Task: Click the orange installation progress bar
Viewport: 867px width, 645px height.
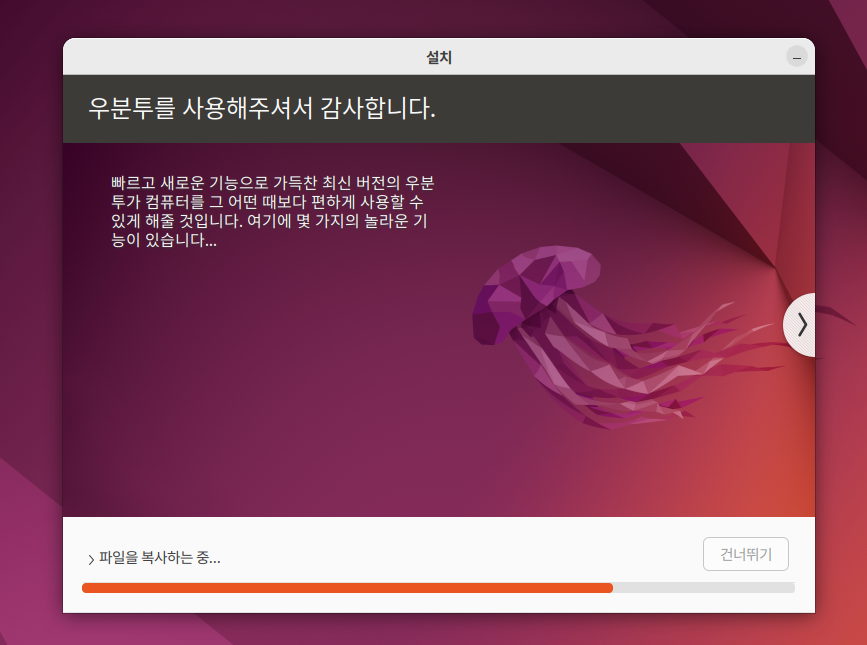Action: [x=438, y=588]
